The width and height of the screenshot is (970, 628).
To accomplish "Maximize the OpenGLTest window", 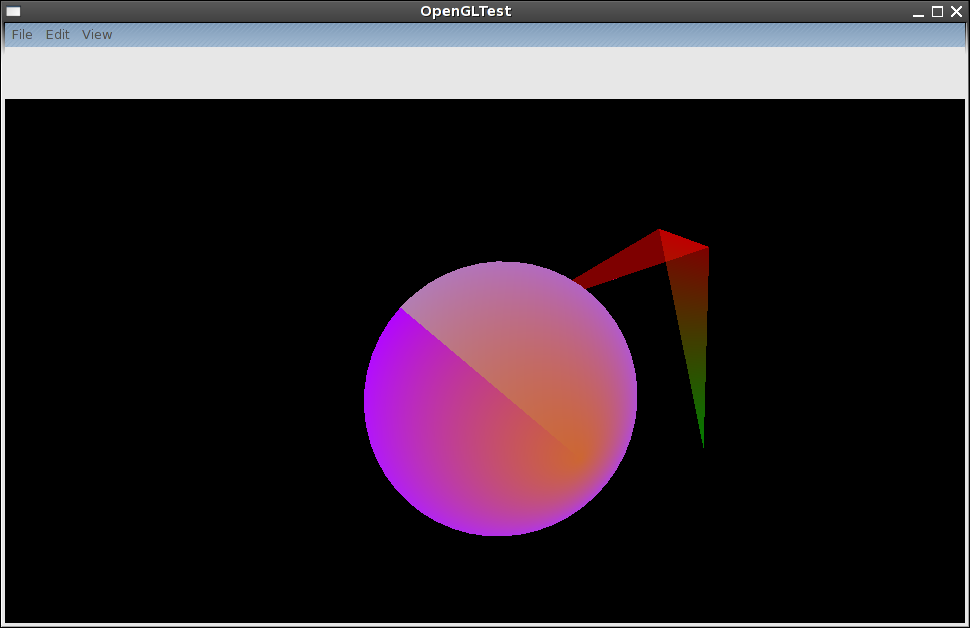I will 937,12.
